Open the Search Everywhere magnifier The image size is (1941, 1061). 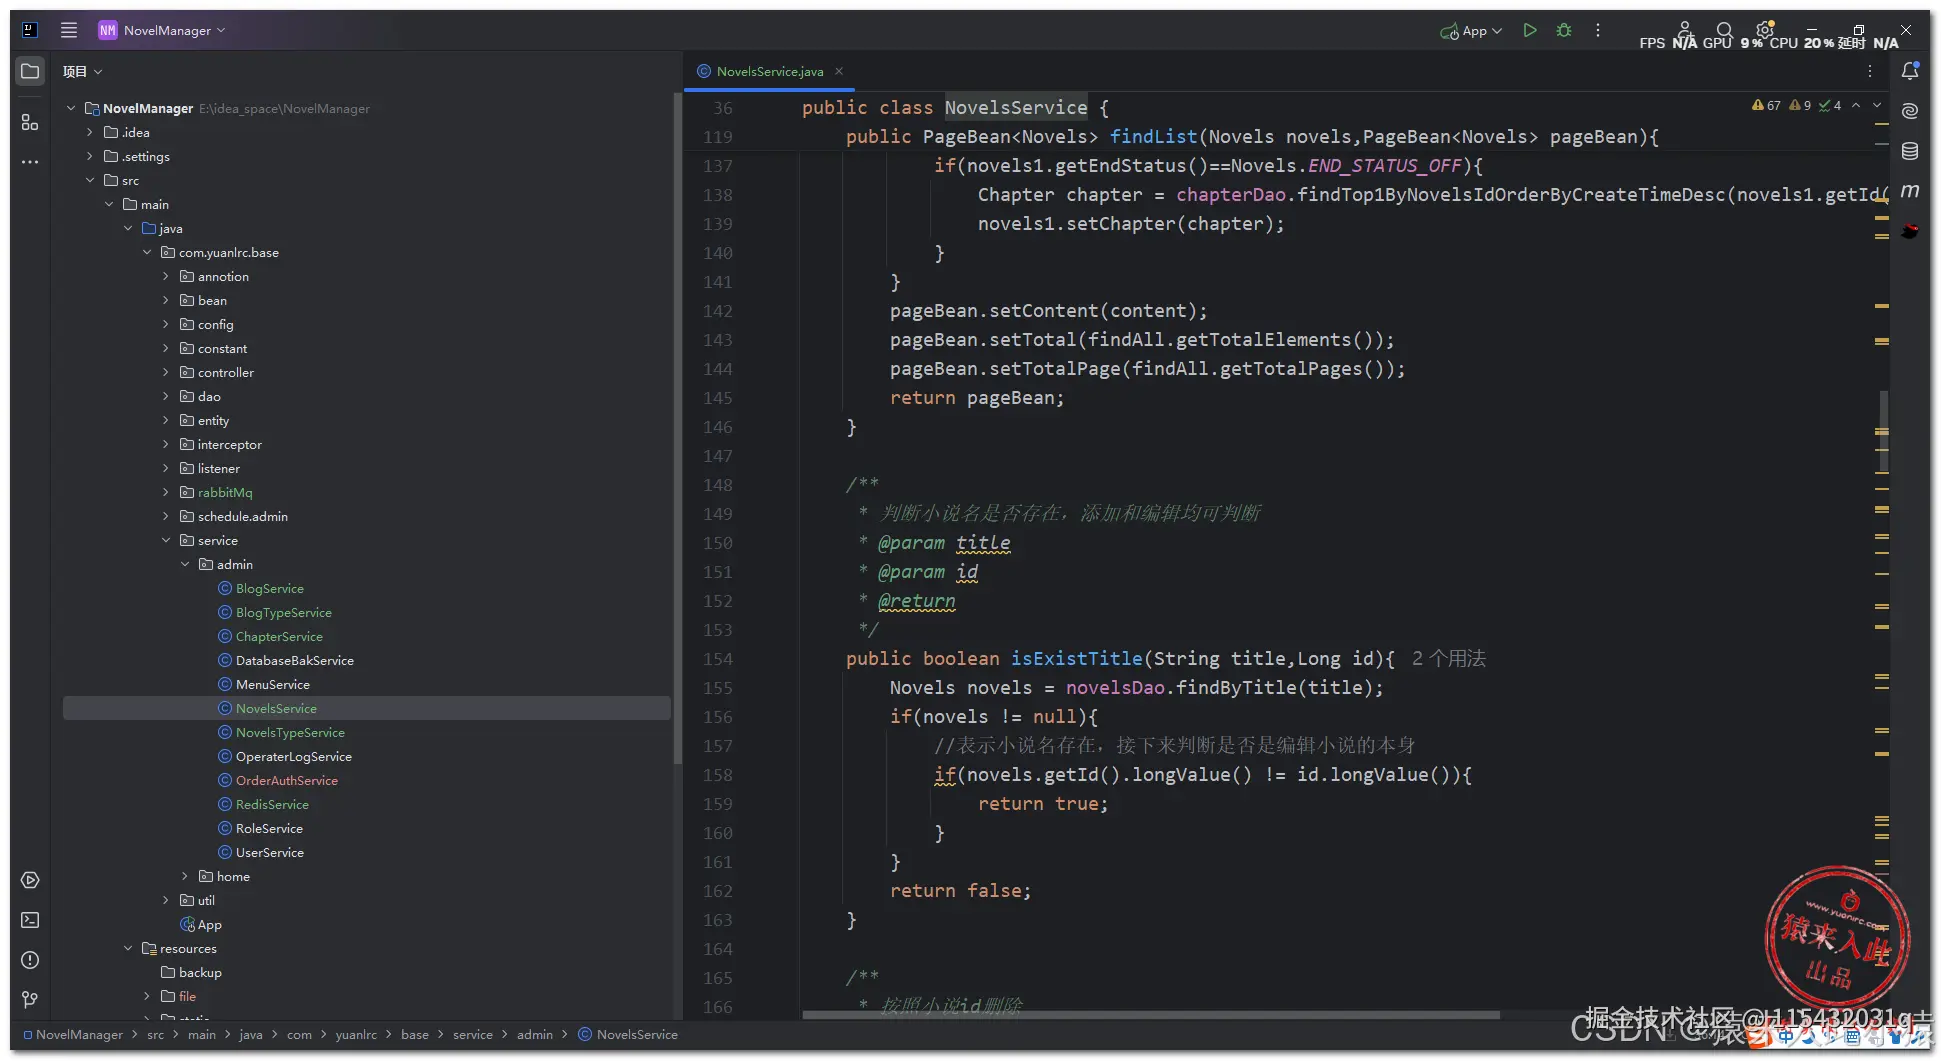pyautogui.click(x=1724, y=30)
